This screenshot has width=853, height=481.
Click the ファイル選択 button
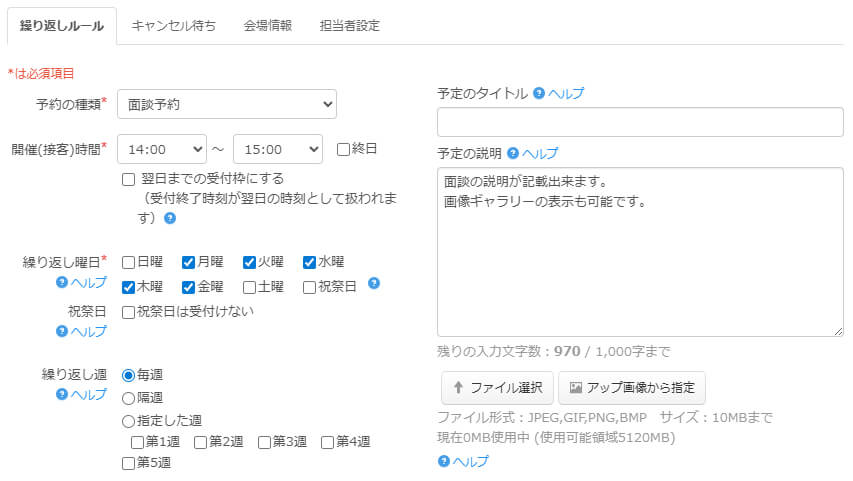[497, 388]
